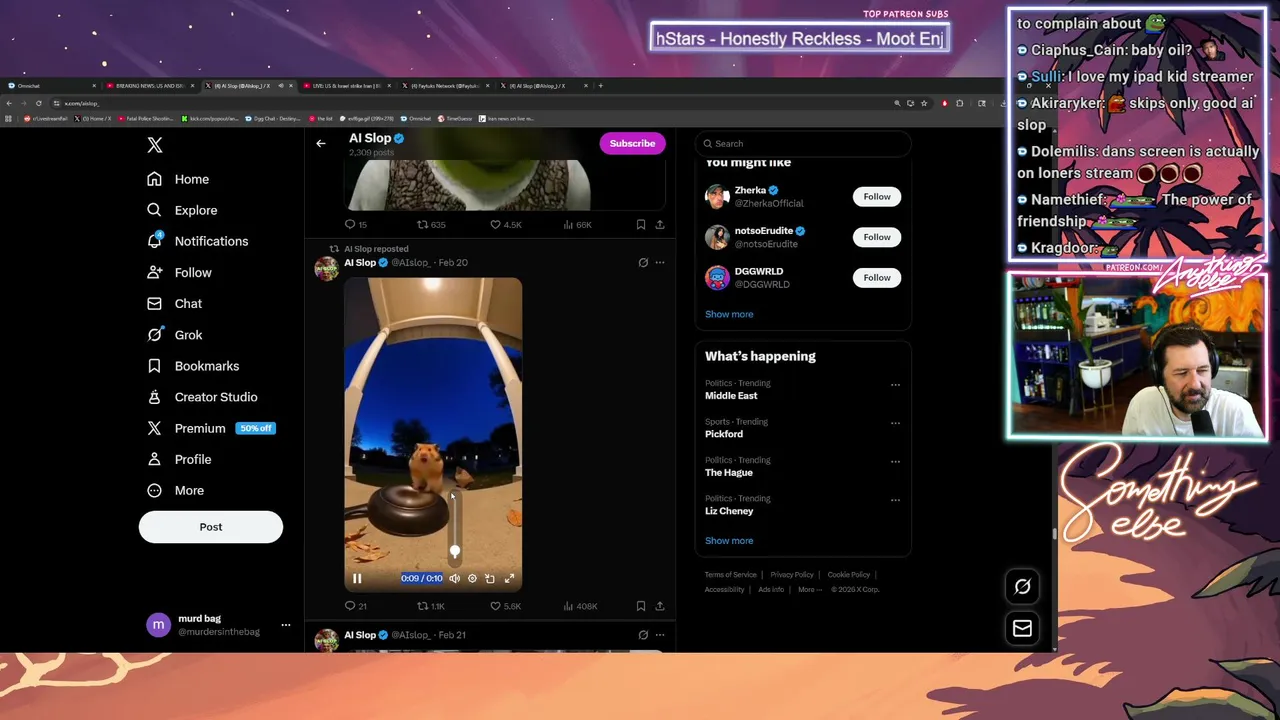Reply to the Feb 20 hamster post
Screen dimensions: 1280x720
[x=355, y=606]
